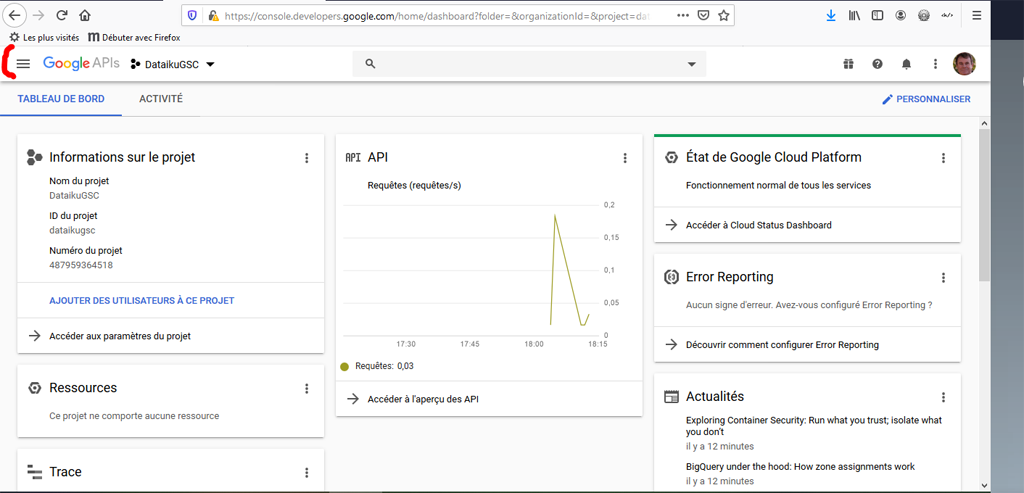Image resolution: width=1024 pixels, height=493 pixels.
Task: Click the Error Reporting card title
Action: [x=729, y=277]
